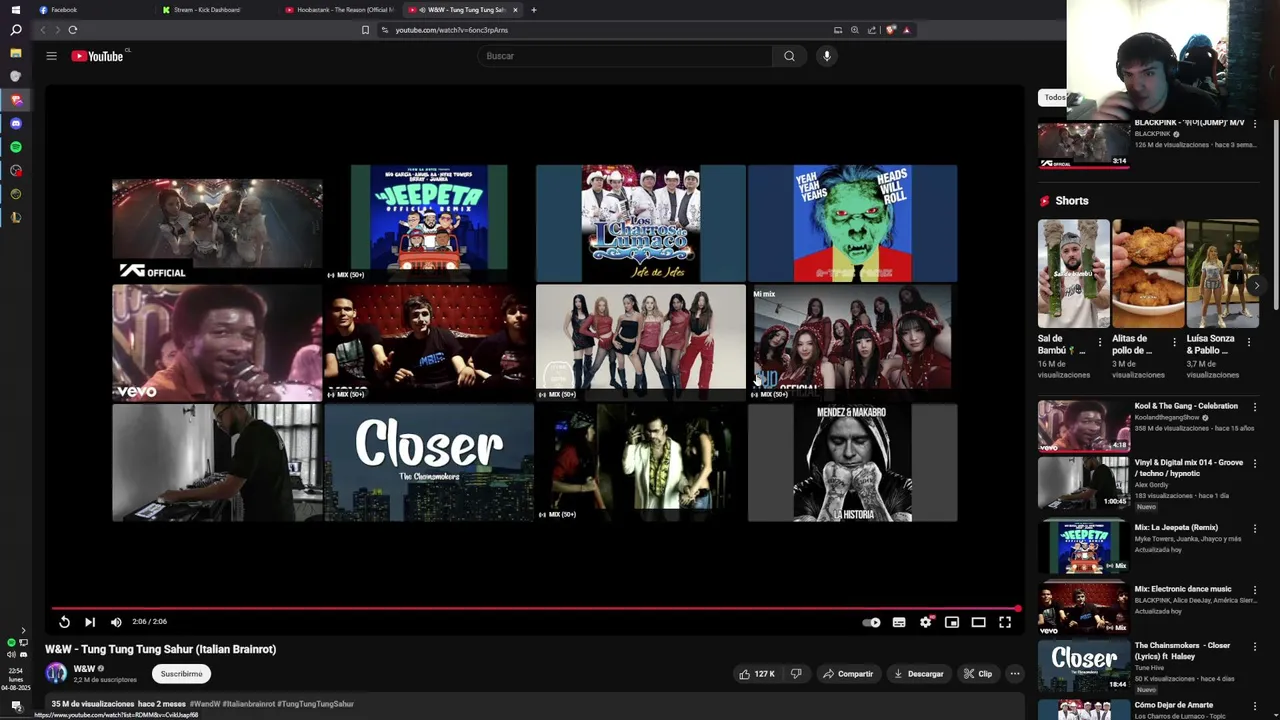Click the video progress bar
This screenshot has height=720, width=1280.
pyautogui.click(x=535, y=608)
